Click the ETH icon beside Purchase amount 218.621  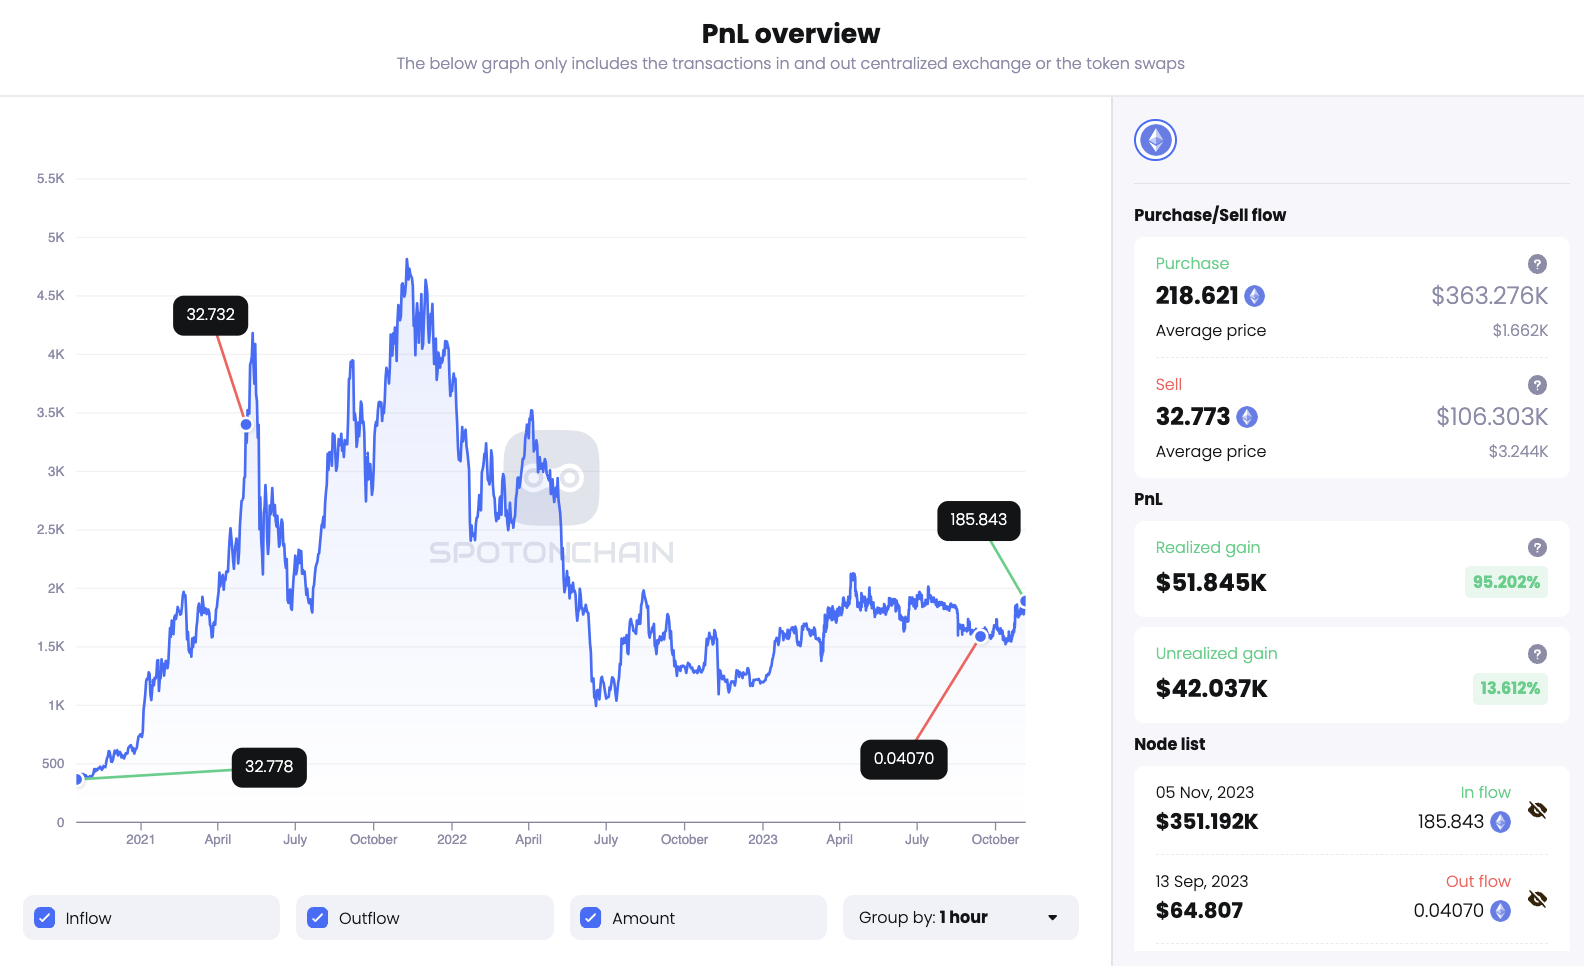1254,296
